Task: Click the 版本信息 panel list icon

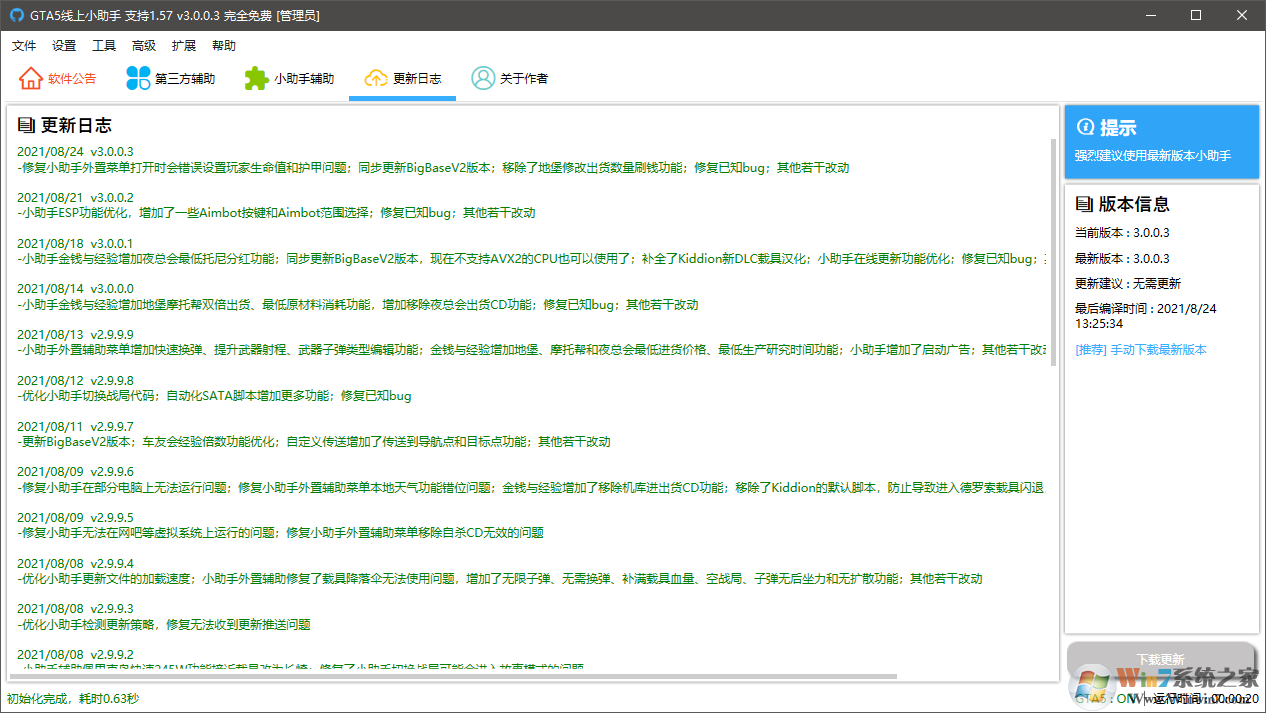Action: coord(1084,204)
